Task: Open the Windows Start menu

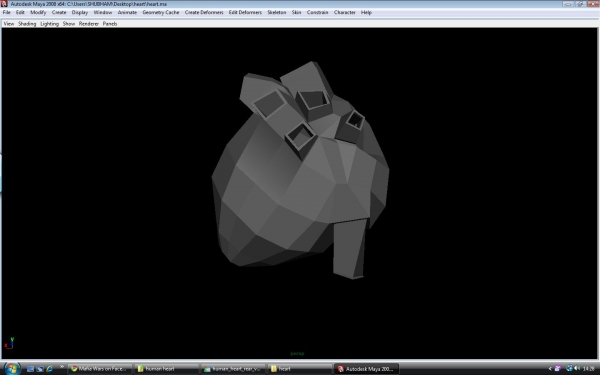Action: pyautogui.click(x=12, y=368)
